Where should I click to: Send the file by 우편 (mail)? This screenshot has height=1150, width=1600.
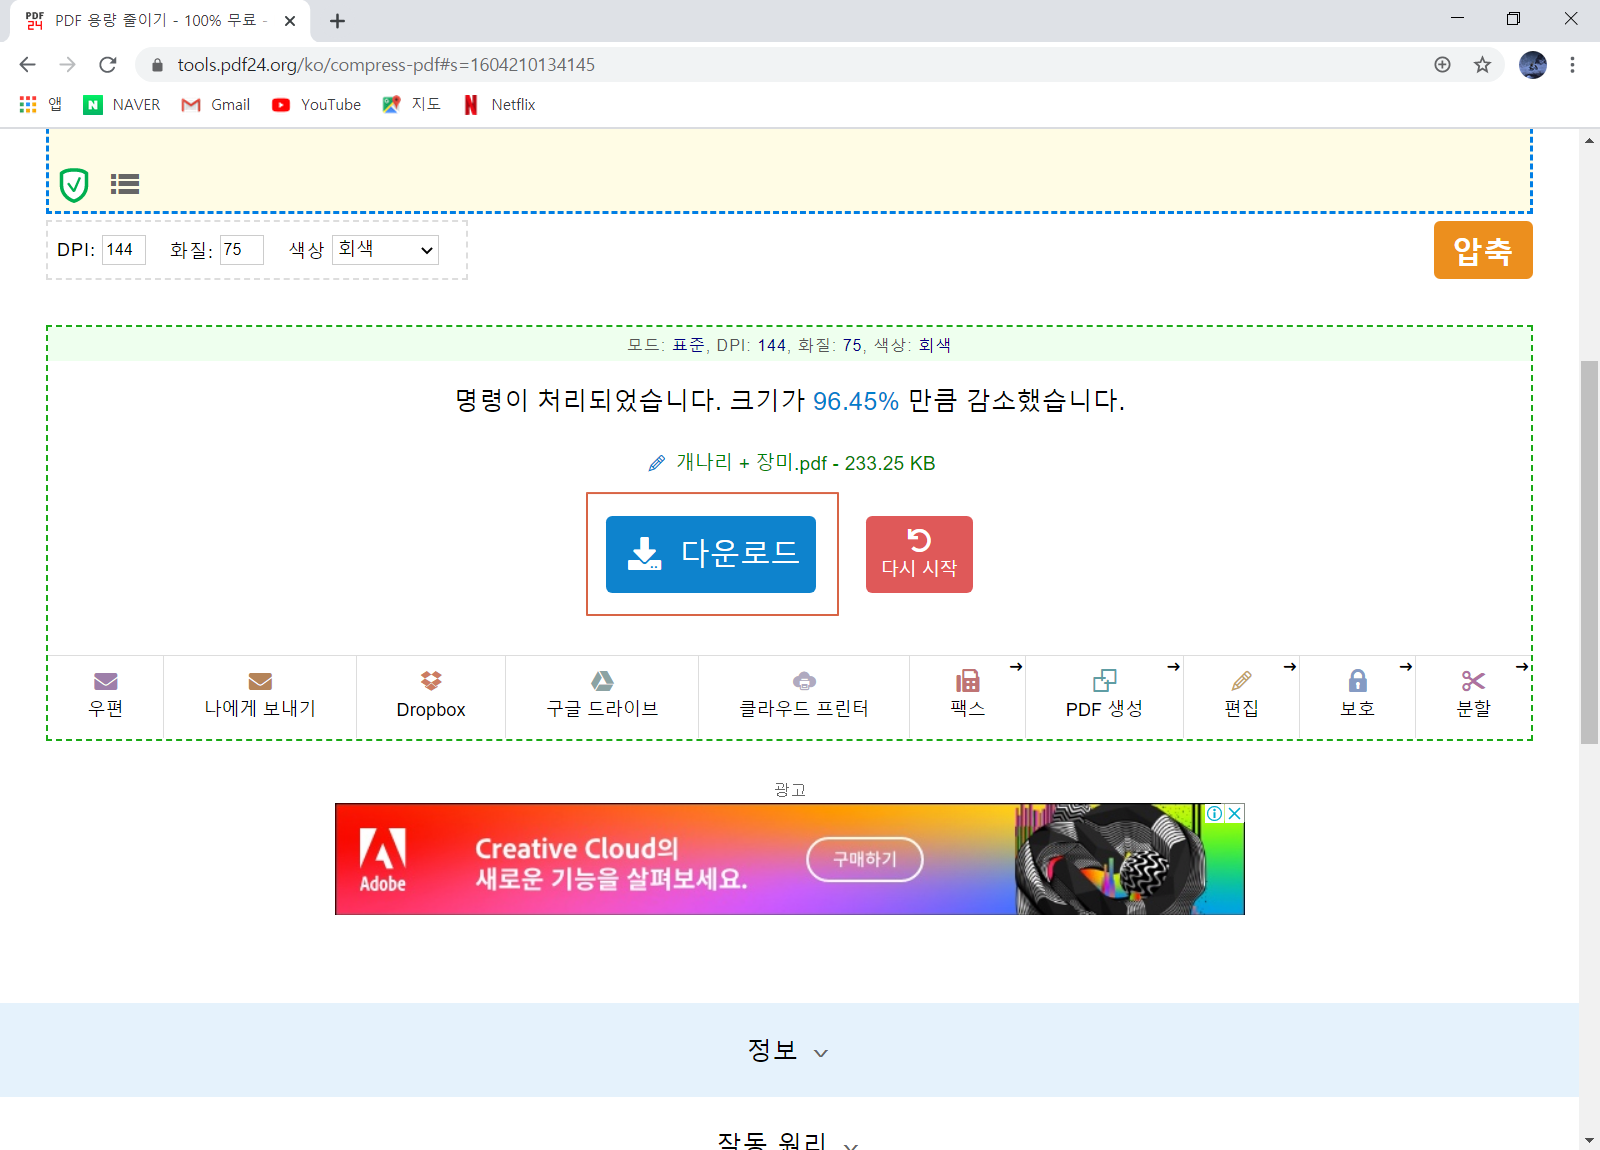pos(106,696)
